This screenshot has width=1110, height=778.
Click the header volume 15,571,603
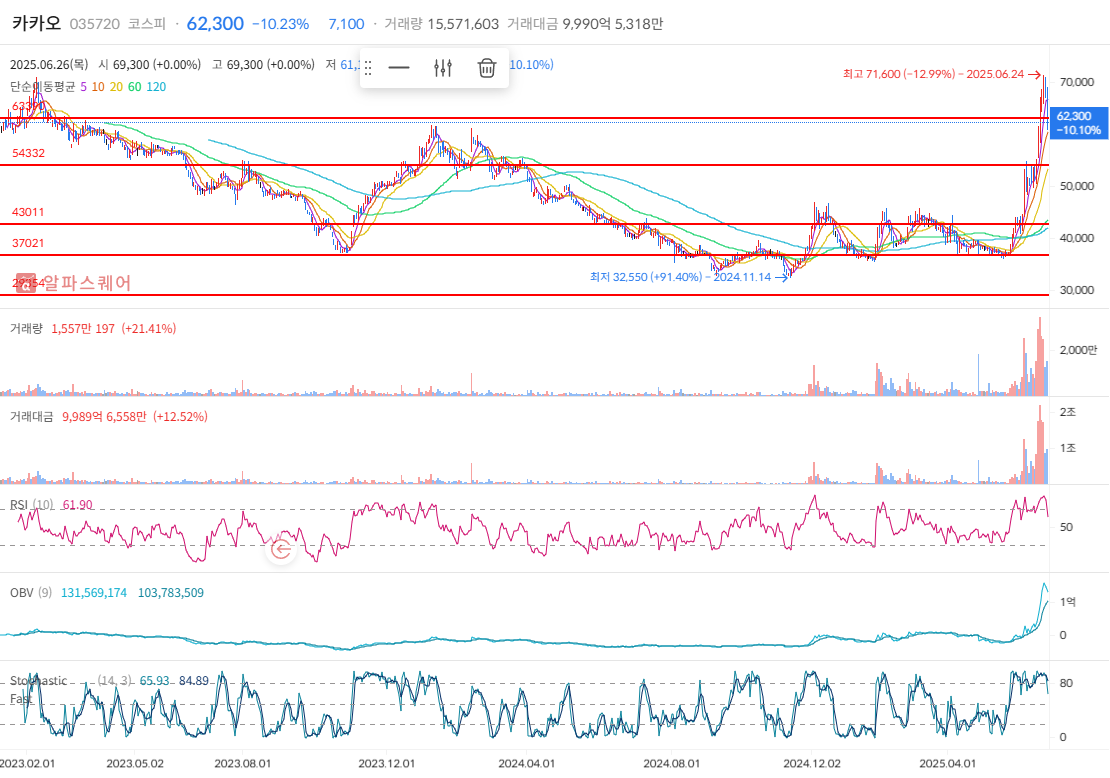(x=463, y=24)
